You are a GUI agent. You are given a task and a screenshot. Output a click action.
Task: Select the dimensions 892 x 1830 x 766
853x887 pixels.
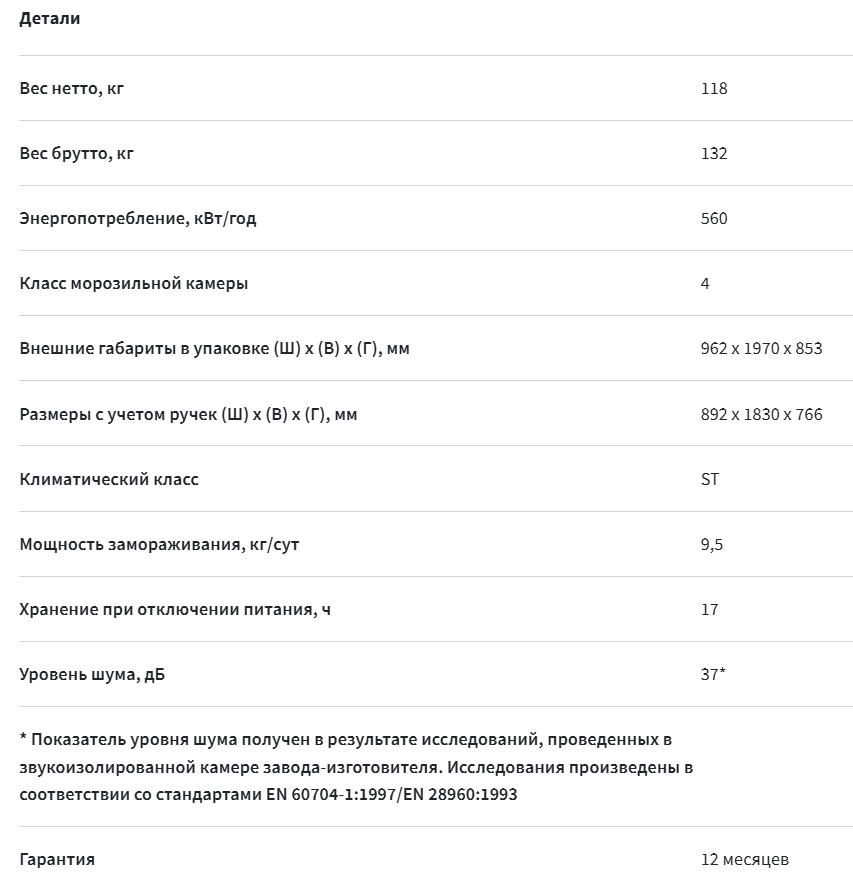coord(761,415)
